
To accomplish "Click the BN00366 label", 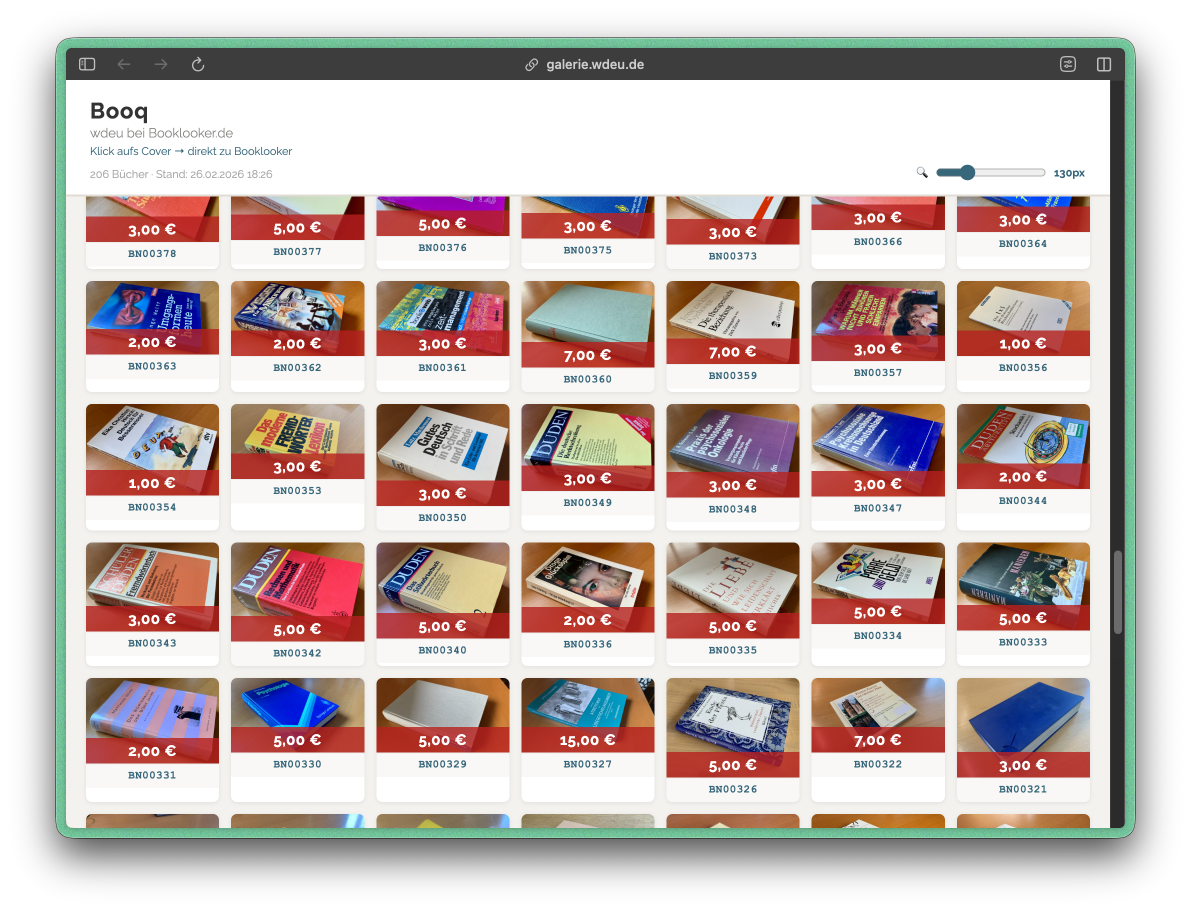I will point(877,241).
